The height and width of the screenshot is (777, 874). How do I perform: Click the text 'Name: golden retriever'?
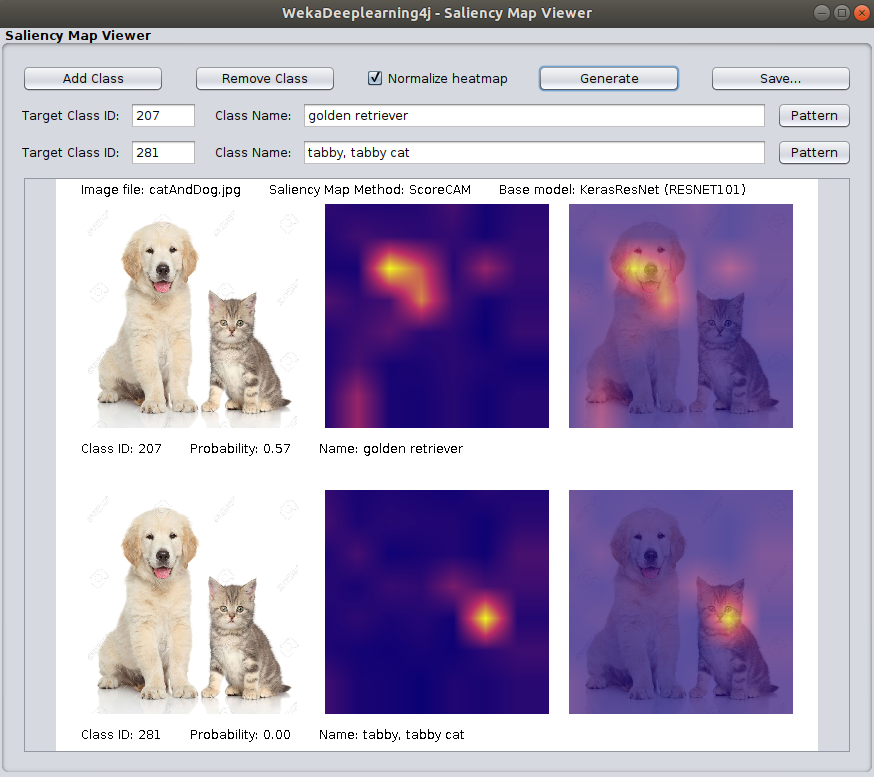click(x=391, y=449)
